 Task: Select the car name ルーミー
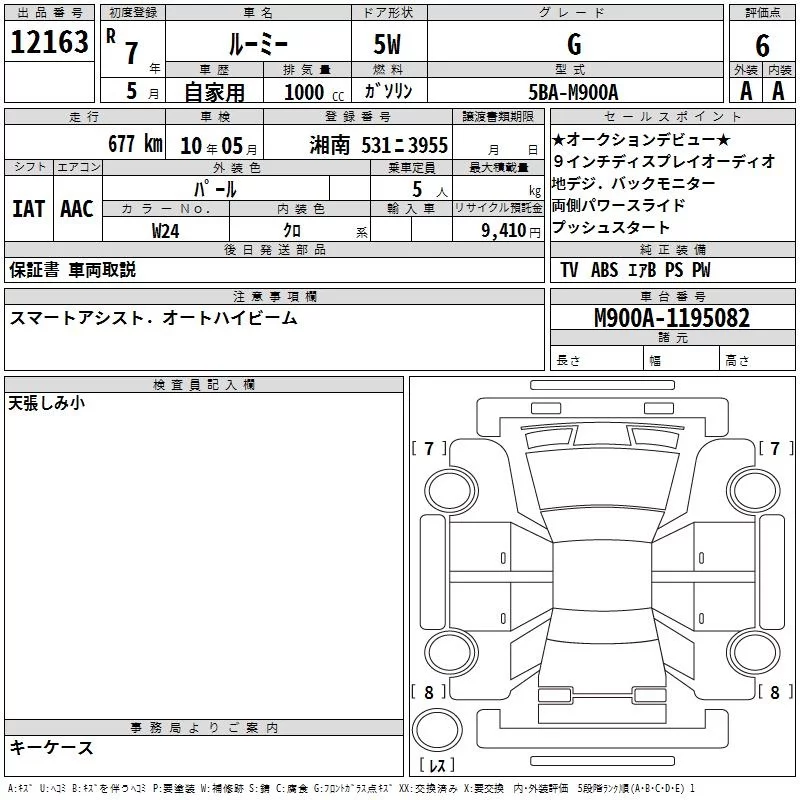coord(258,44)
